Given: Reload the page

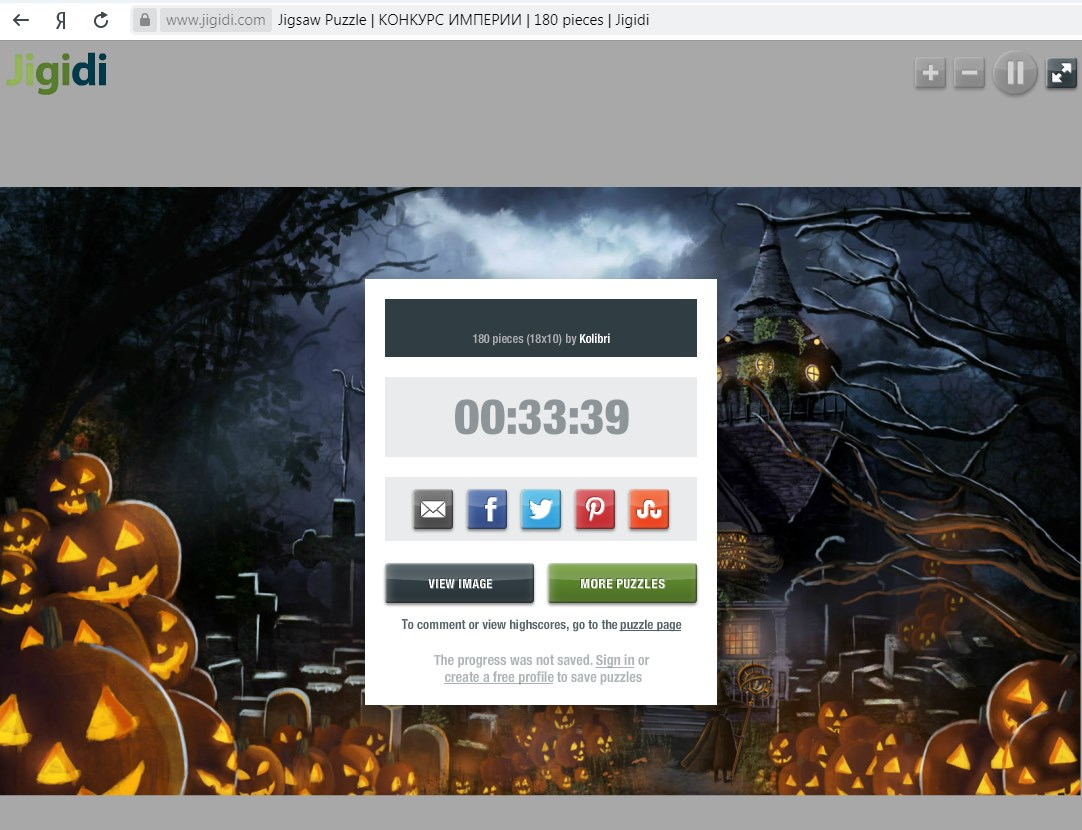Looking at the screenshot, I should [x=101, y=20].
